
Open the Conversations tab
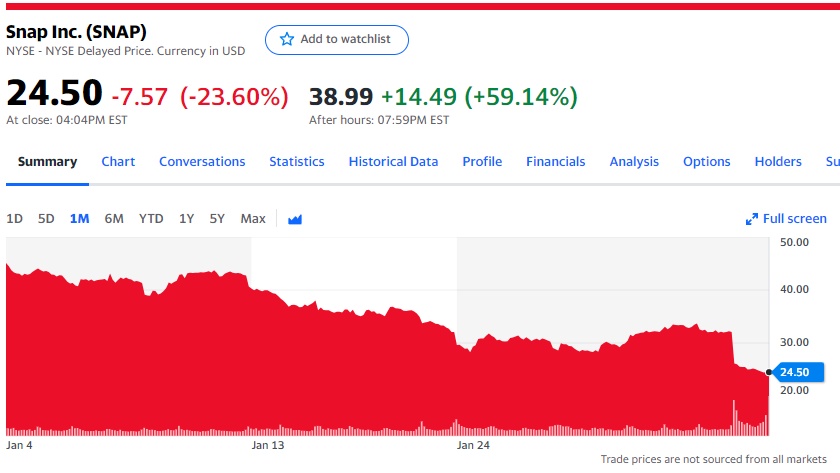coord(202,161)
